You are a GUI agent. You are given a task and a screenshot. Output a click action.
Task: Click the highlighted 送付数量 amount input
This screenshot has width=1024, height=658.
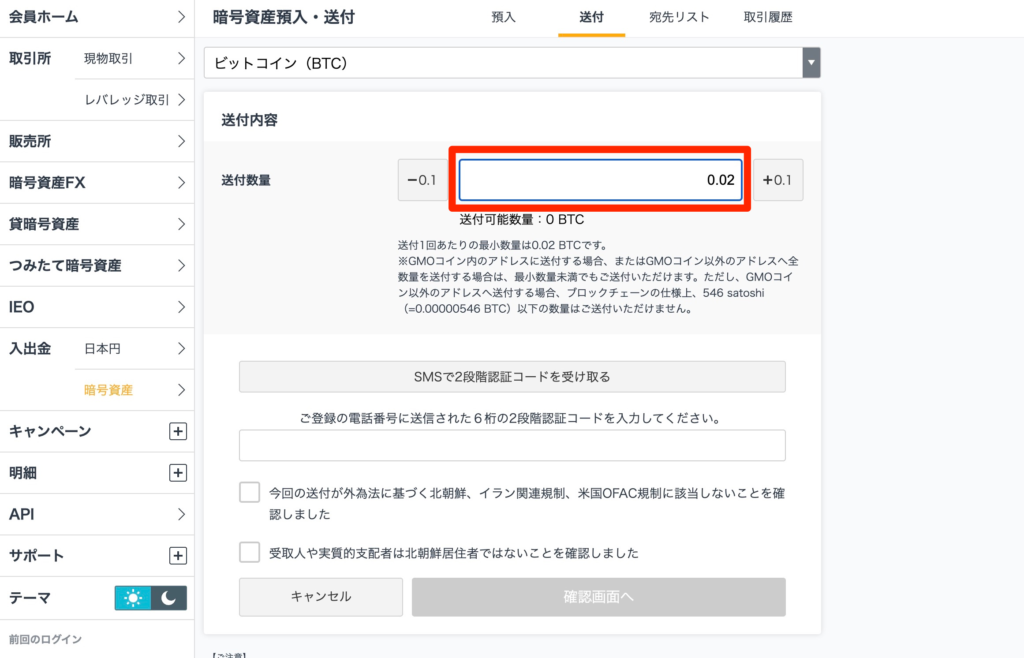coord(600,180)
